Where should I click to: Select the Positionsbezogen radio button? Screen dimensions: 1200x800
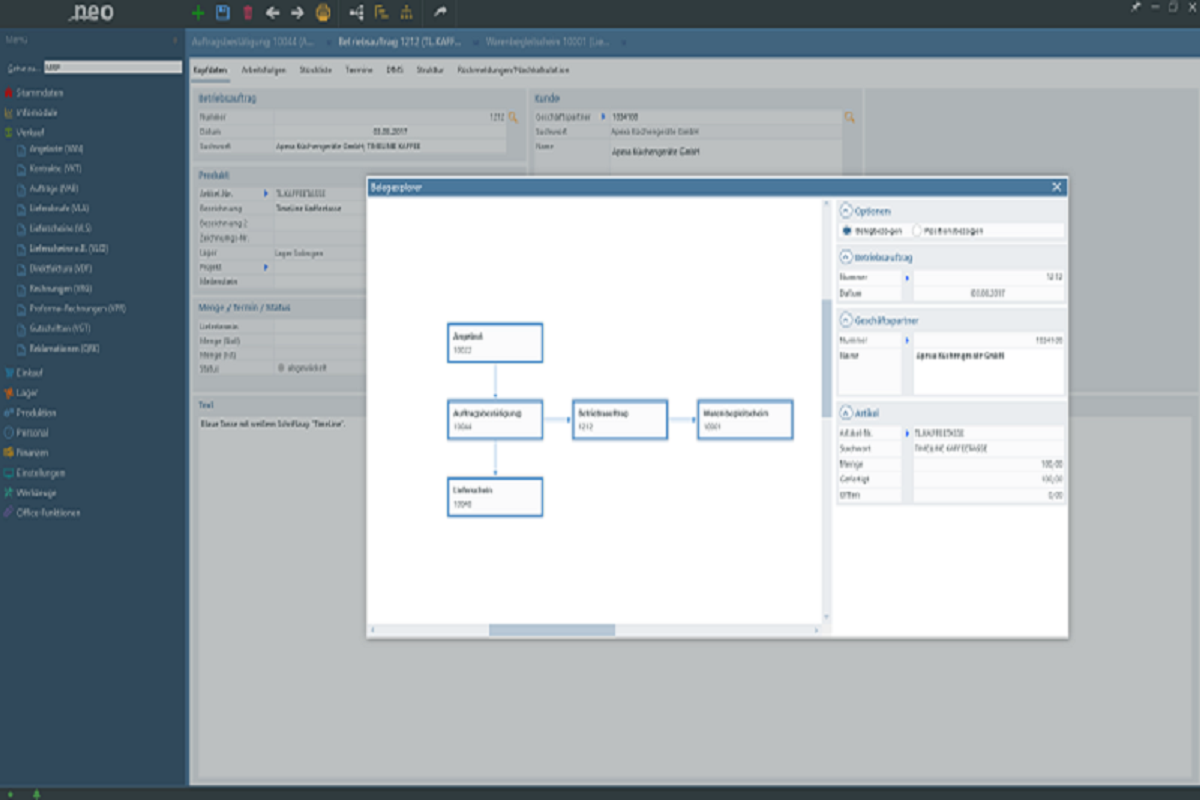coord(917,230)
